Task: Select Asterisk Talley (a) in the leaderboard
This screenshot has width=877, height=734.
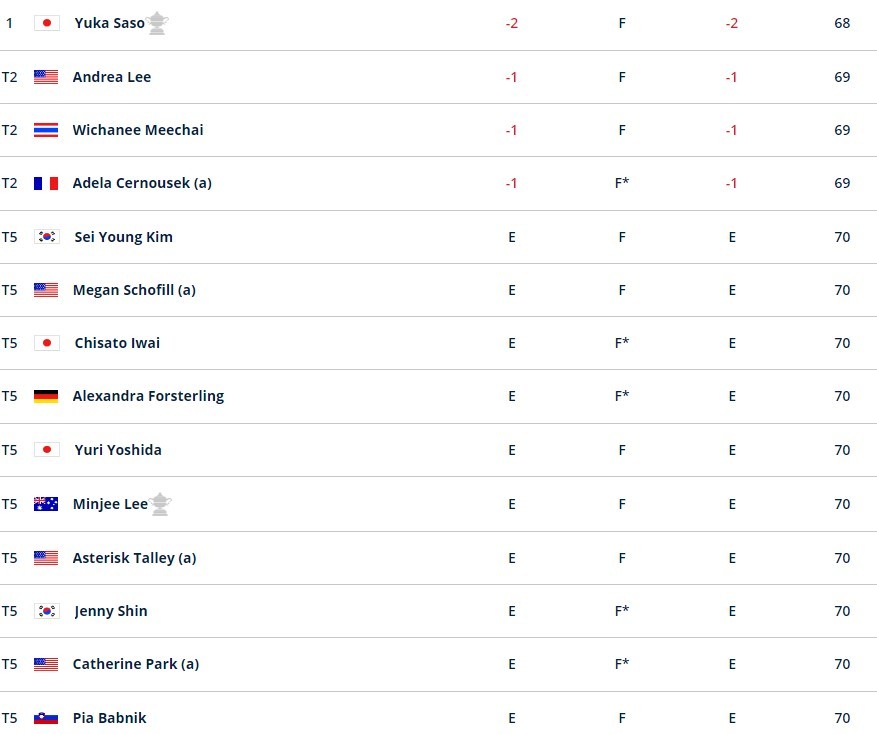Action: (134, 558)
